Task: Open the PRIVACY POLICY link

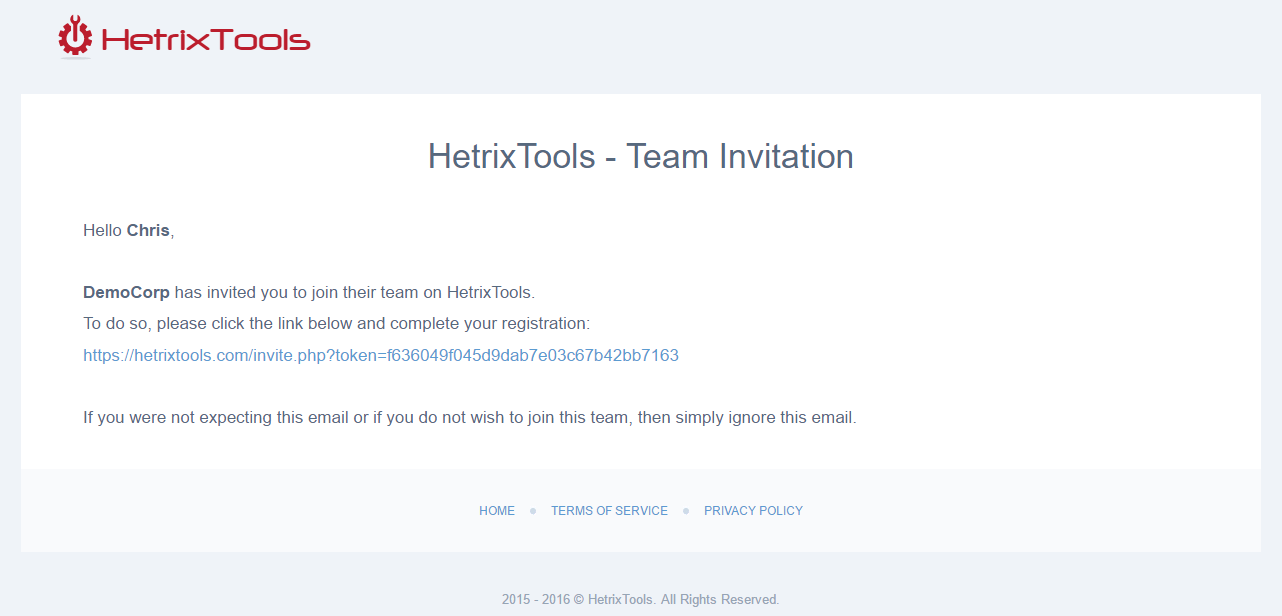Action: tap(753, 511)
